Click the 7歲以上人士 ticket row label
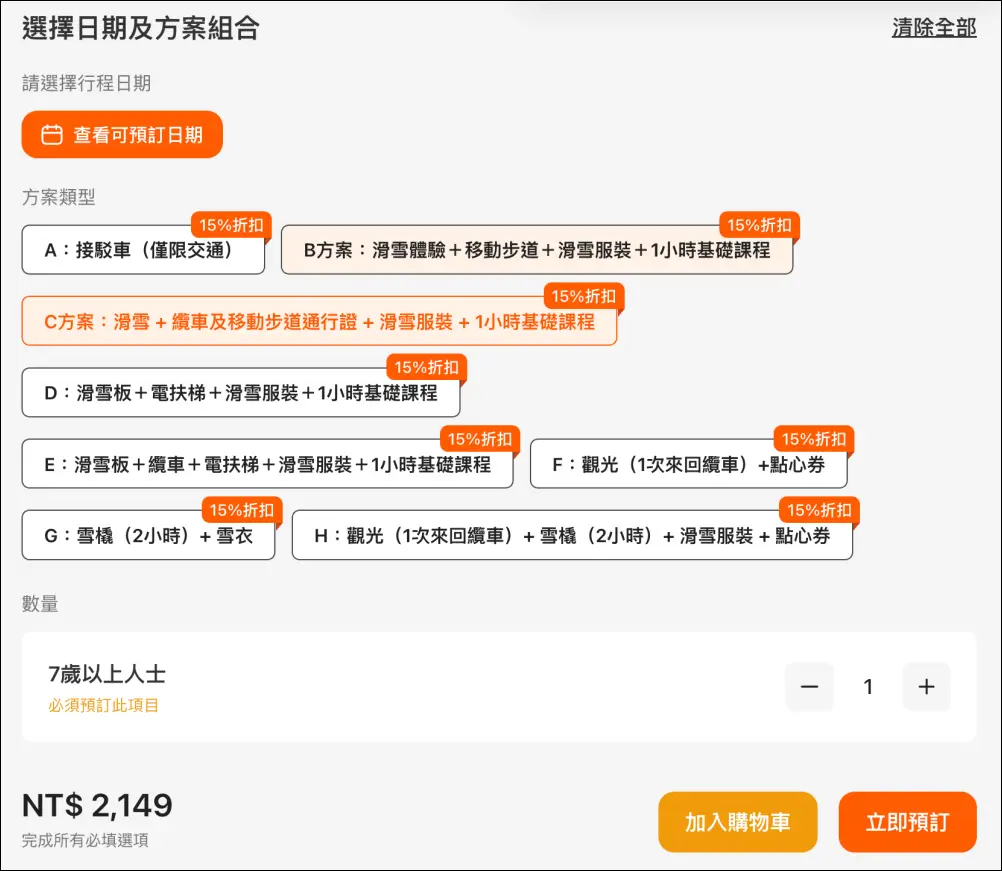Image resolution: width=1002 pixels, height=871 pixels. (x=107, y=675)
